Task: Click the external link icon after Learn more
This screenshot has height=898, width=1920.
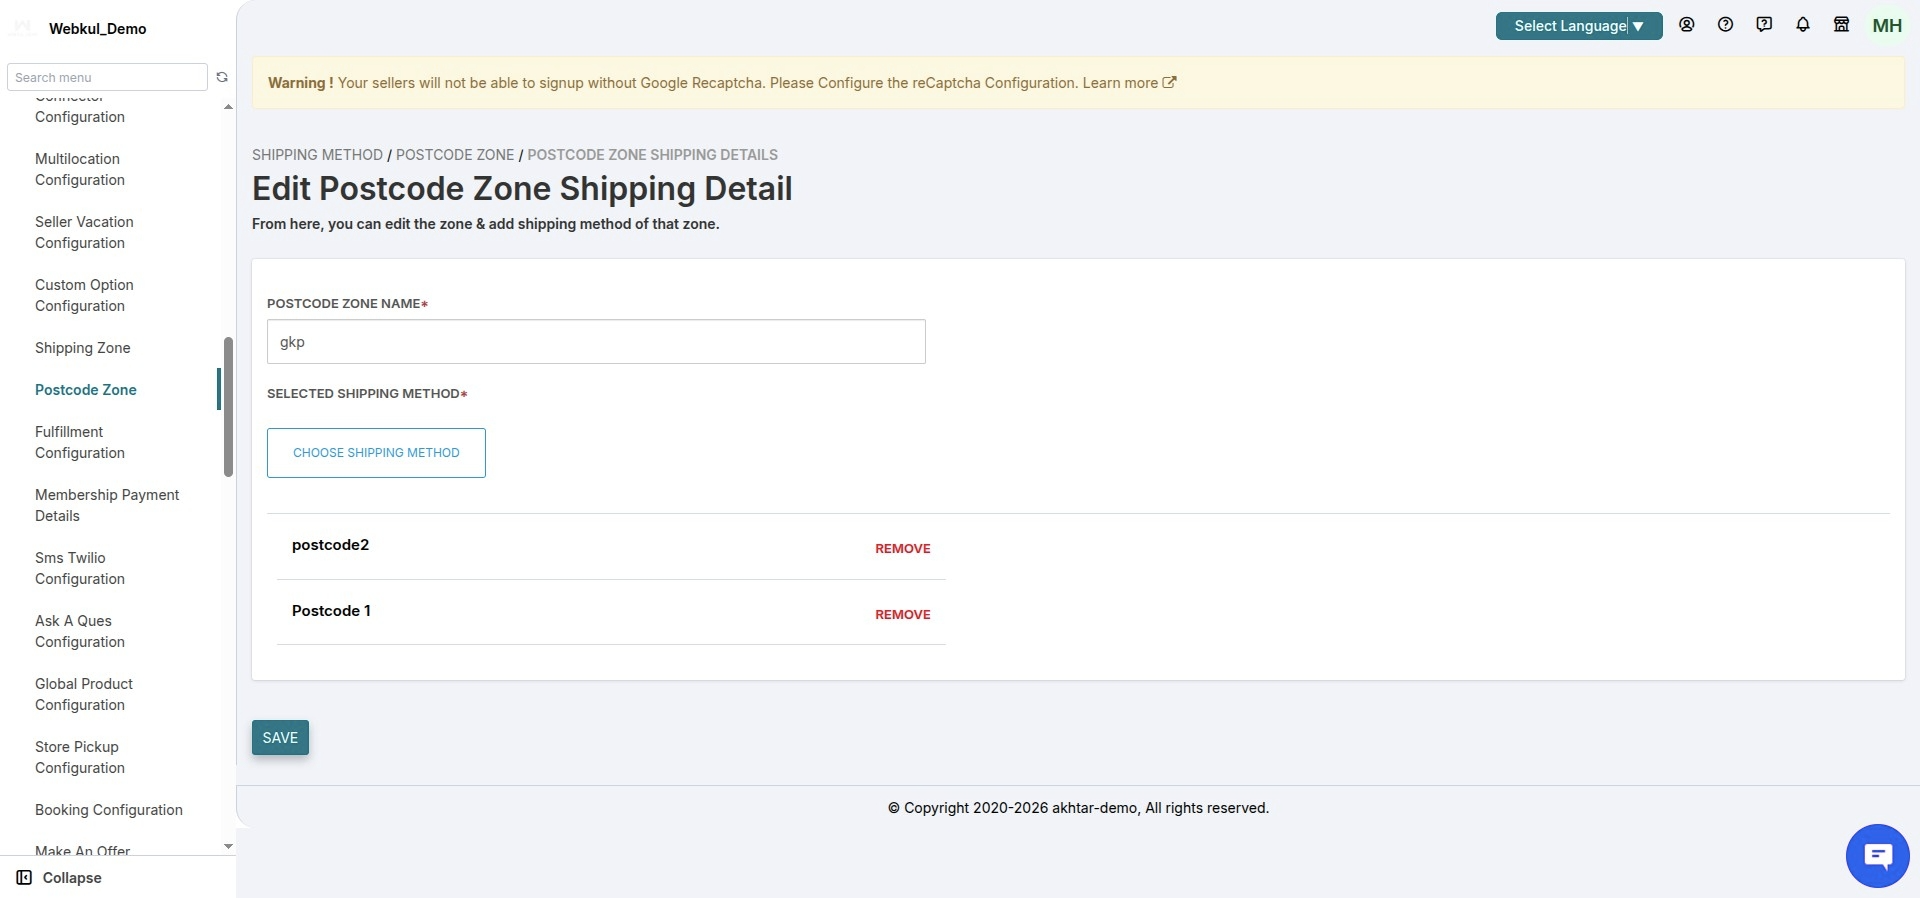Action: tap(1169, 83)
